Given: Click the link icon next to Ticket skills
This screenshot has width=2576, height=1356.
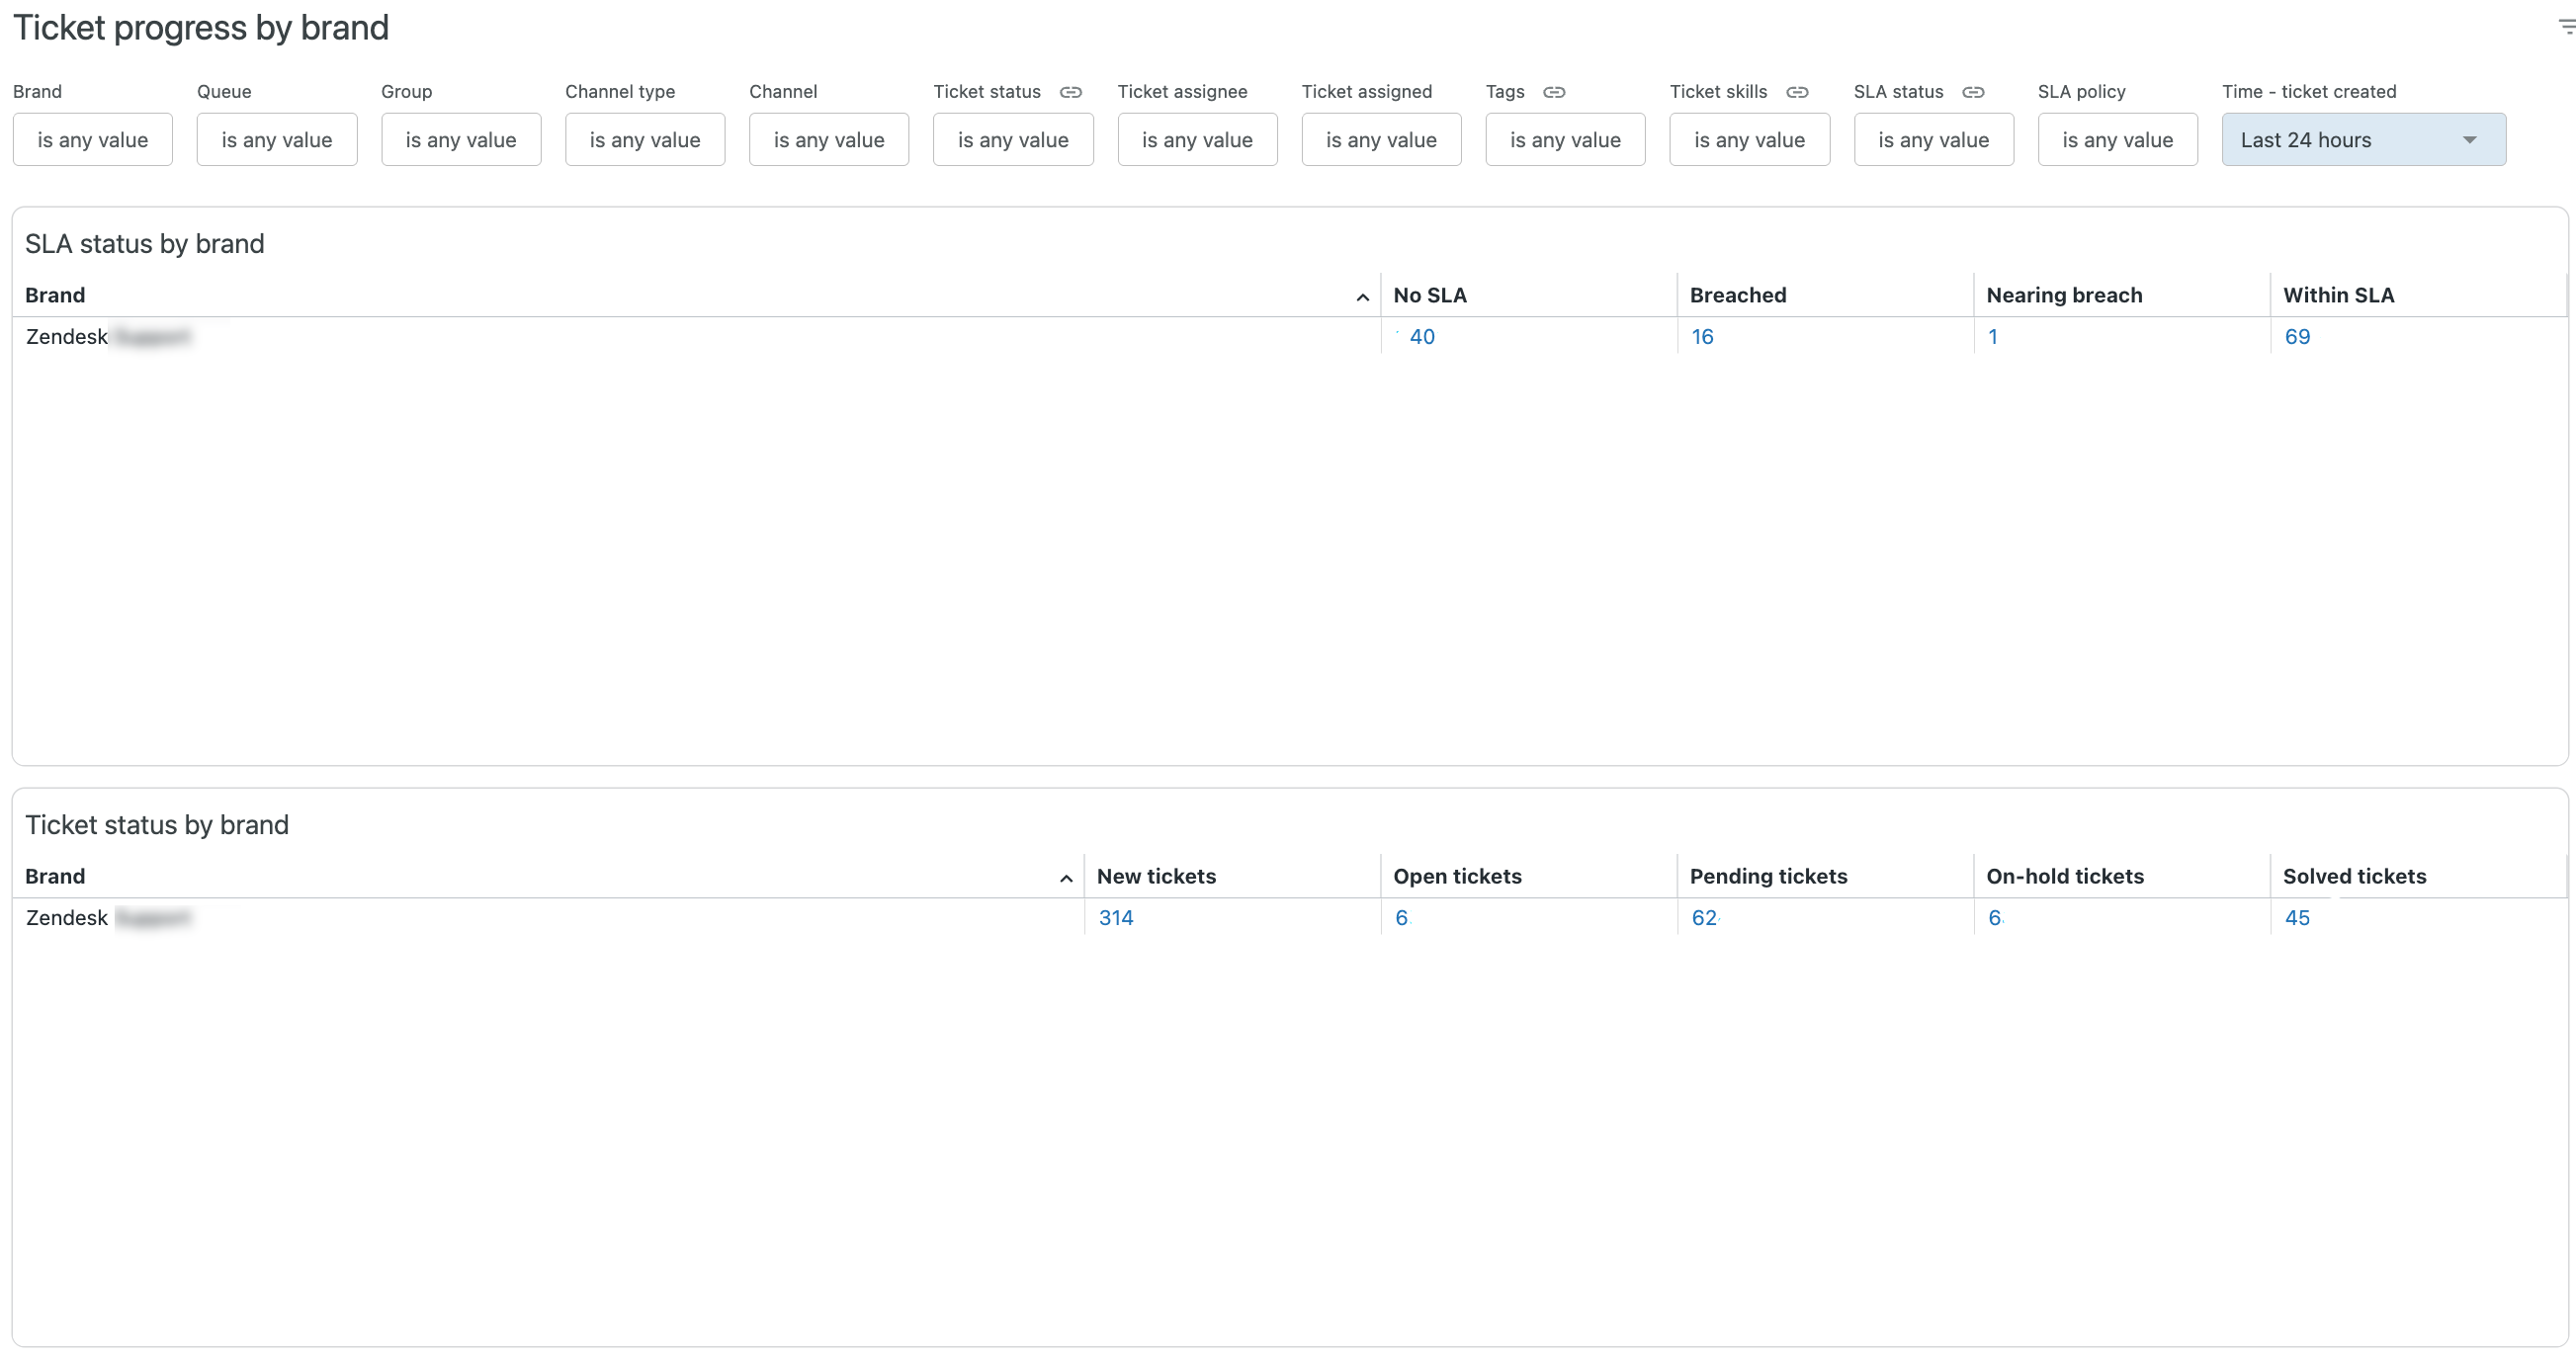Looking at the screenshot, I should pos(1796,92).
